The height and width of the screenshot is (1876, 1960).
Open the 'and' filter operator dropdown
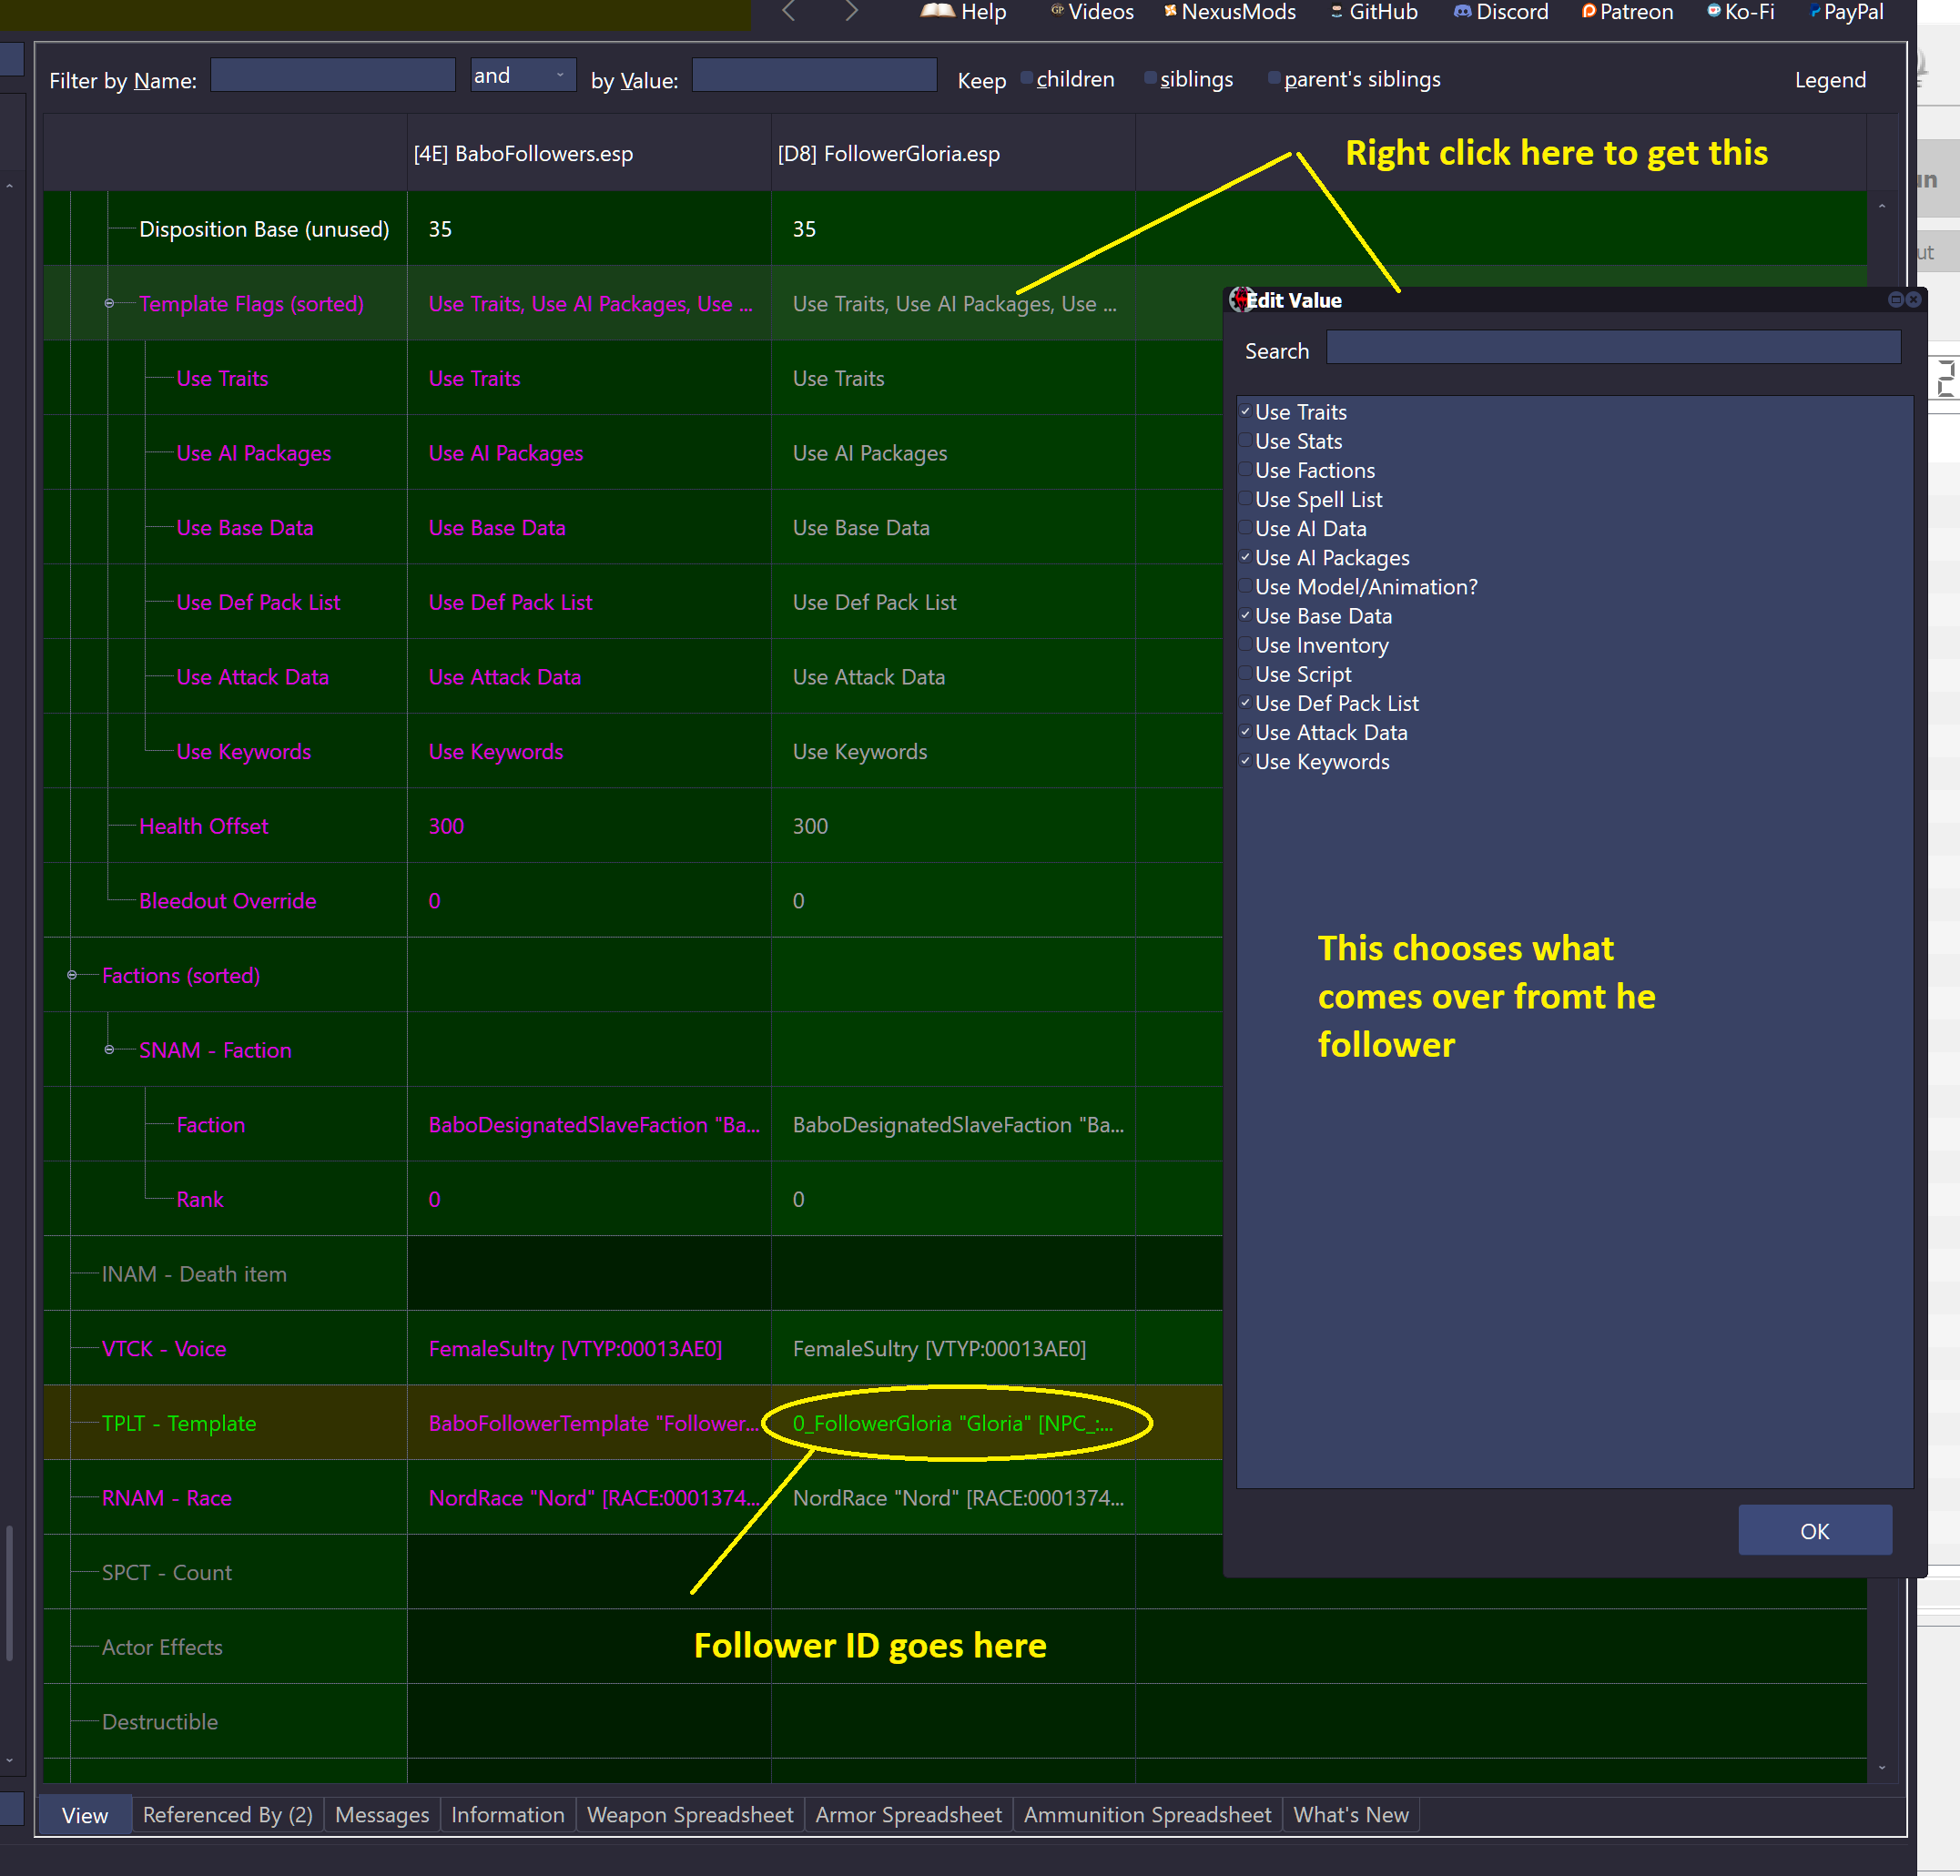(x=523, y=75)
